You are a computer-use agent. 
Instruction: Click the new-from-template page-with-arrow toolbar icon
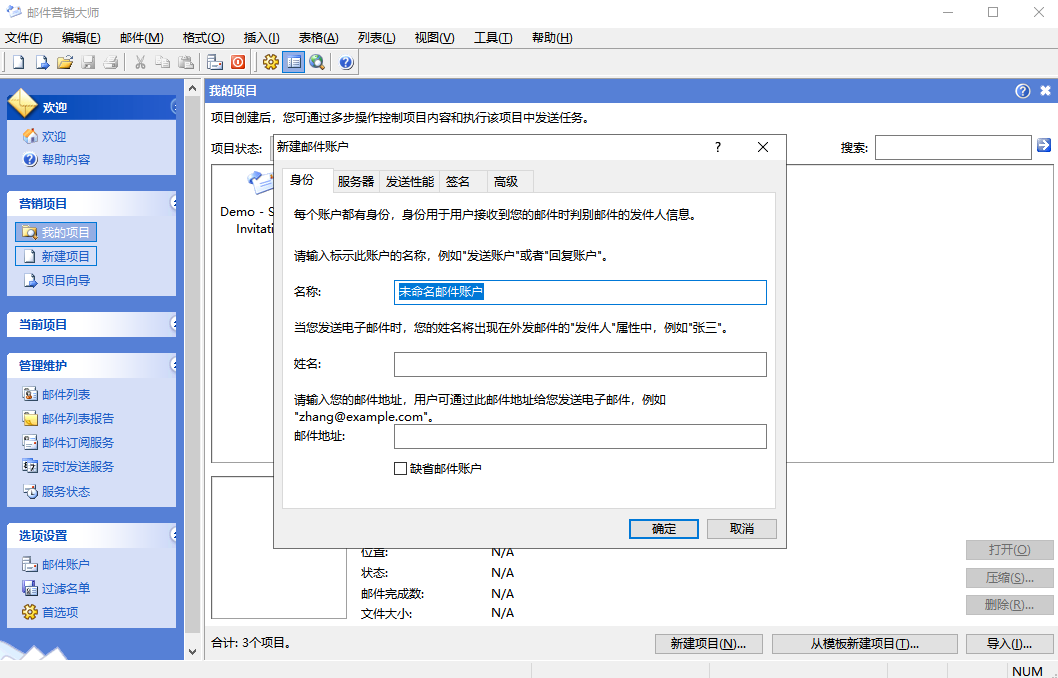click(42, 63)
